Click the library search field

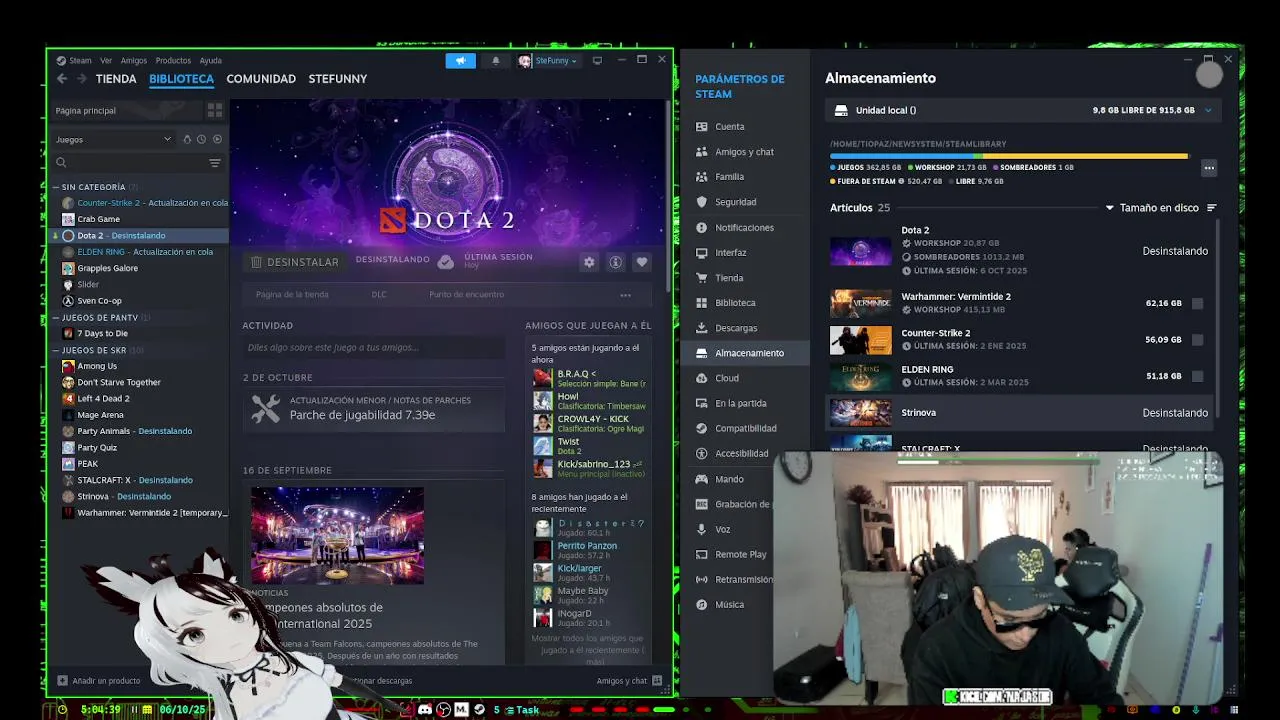coord(130,163)
